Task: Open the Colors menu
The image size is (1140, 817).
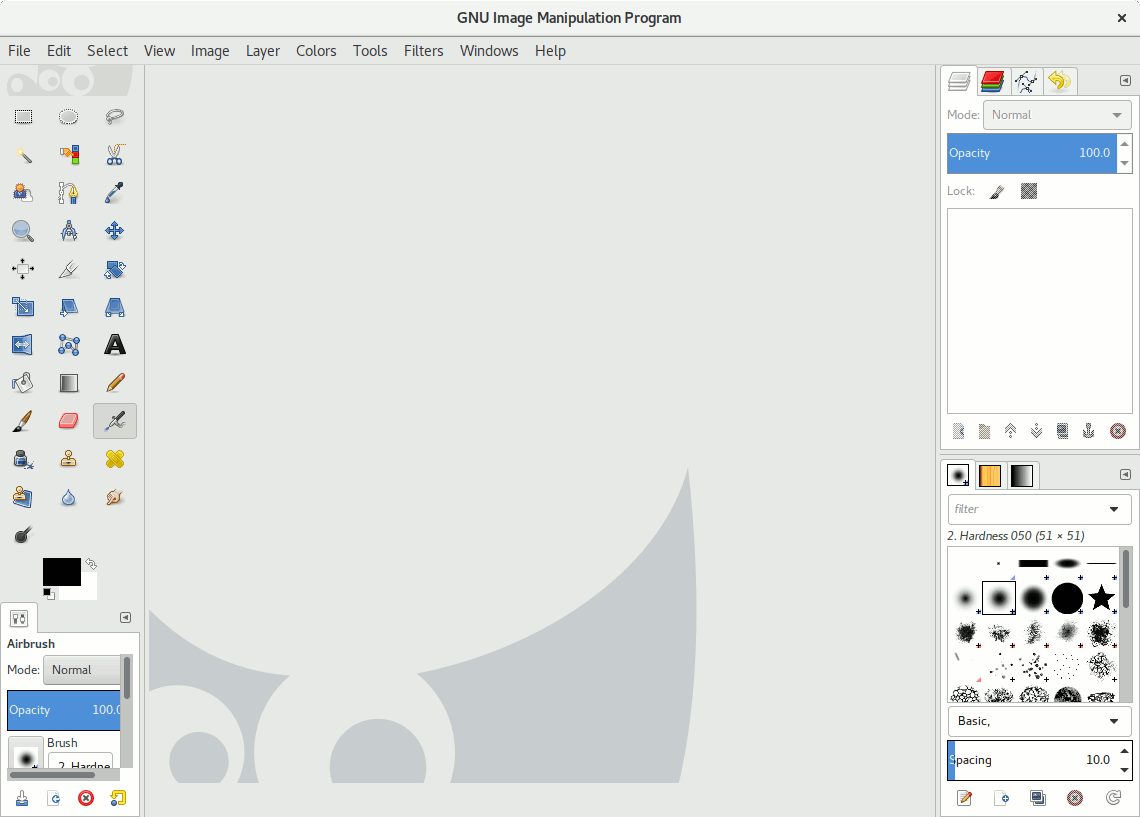Action: click(x=316, y=51)
